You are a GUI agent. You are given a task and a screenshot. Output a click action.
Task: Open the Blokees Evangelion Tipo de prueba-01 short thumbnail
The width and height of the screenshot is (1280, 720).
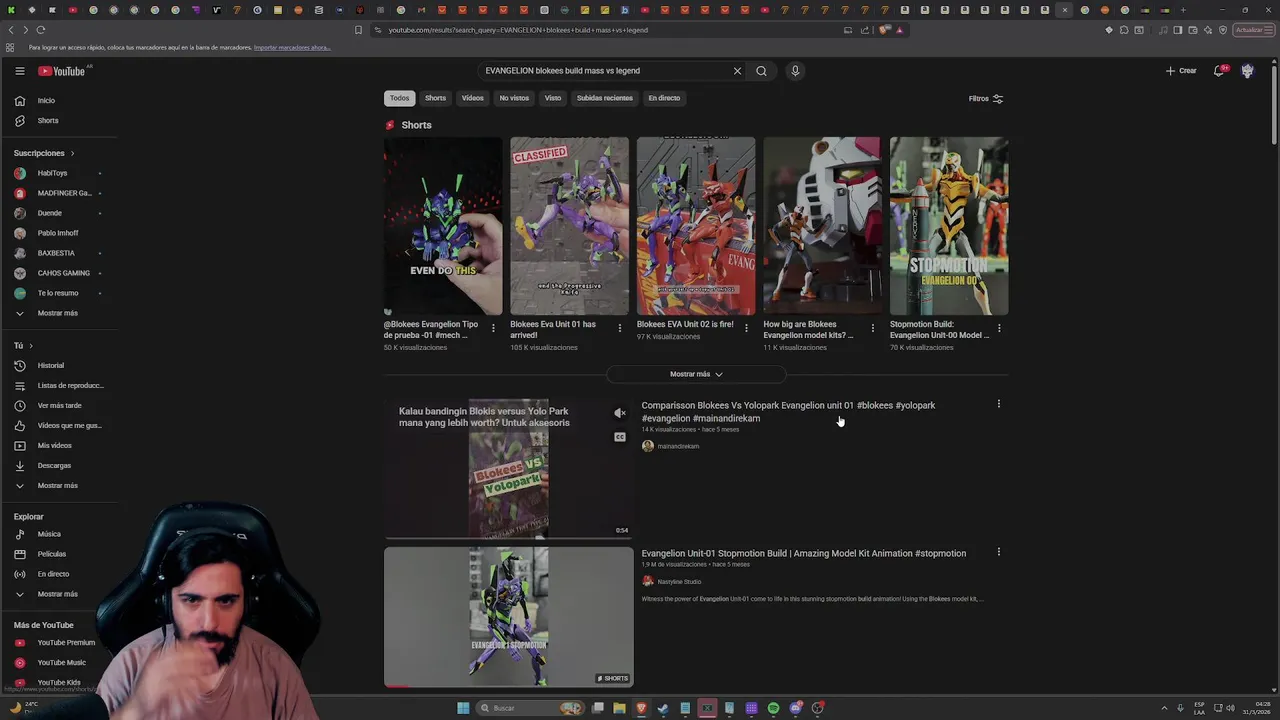point(443,226)
